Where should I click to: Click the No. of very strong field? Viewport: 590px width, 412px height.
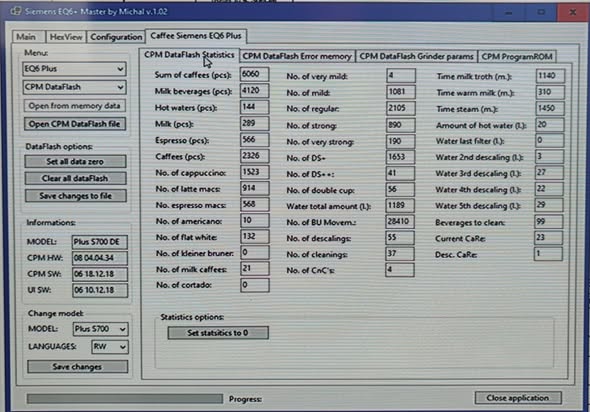(x=401, y=141)
